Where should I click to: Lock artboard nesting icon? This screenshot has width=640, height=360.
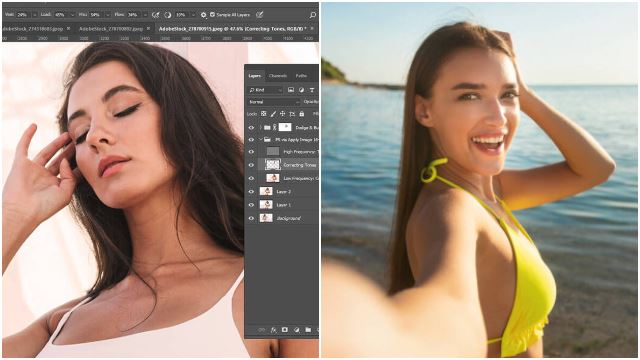(292, 114)
